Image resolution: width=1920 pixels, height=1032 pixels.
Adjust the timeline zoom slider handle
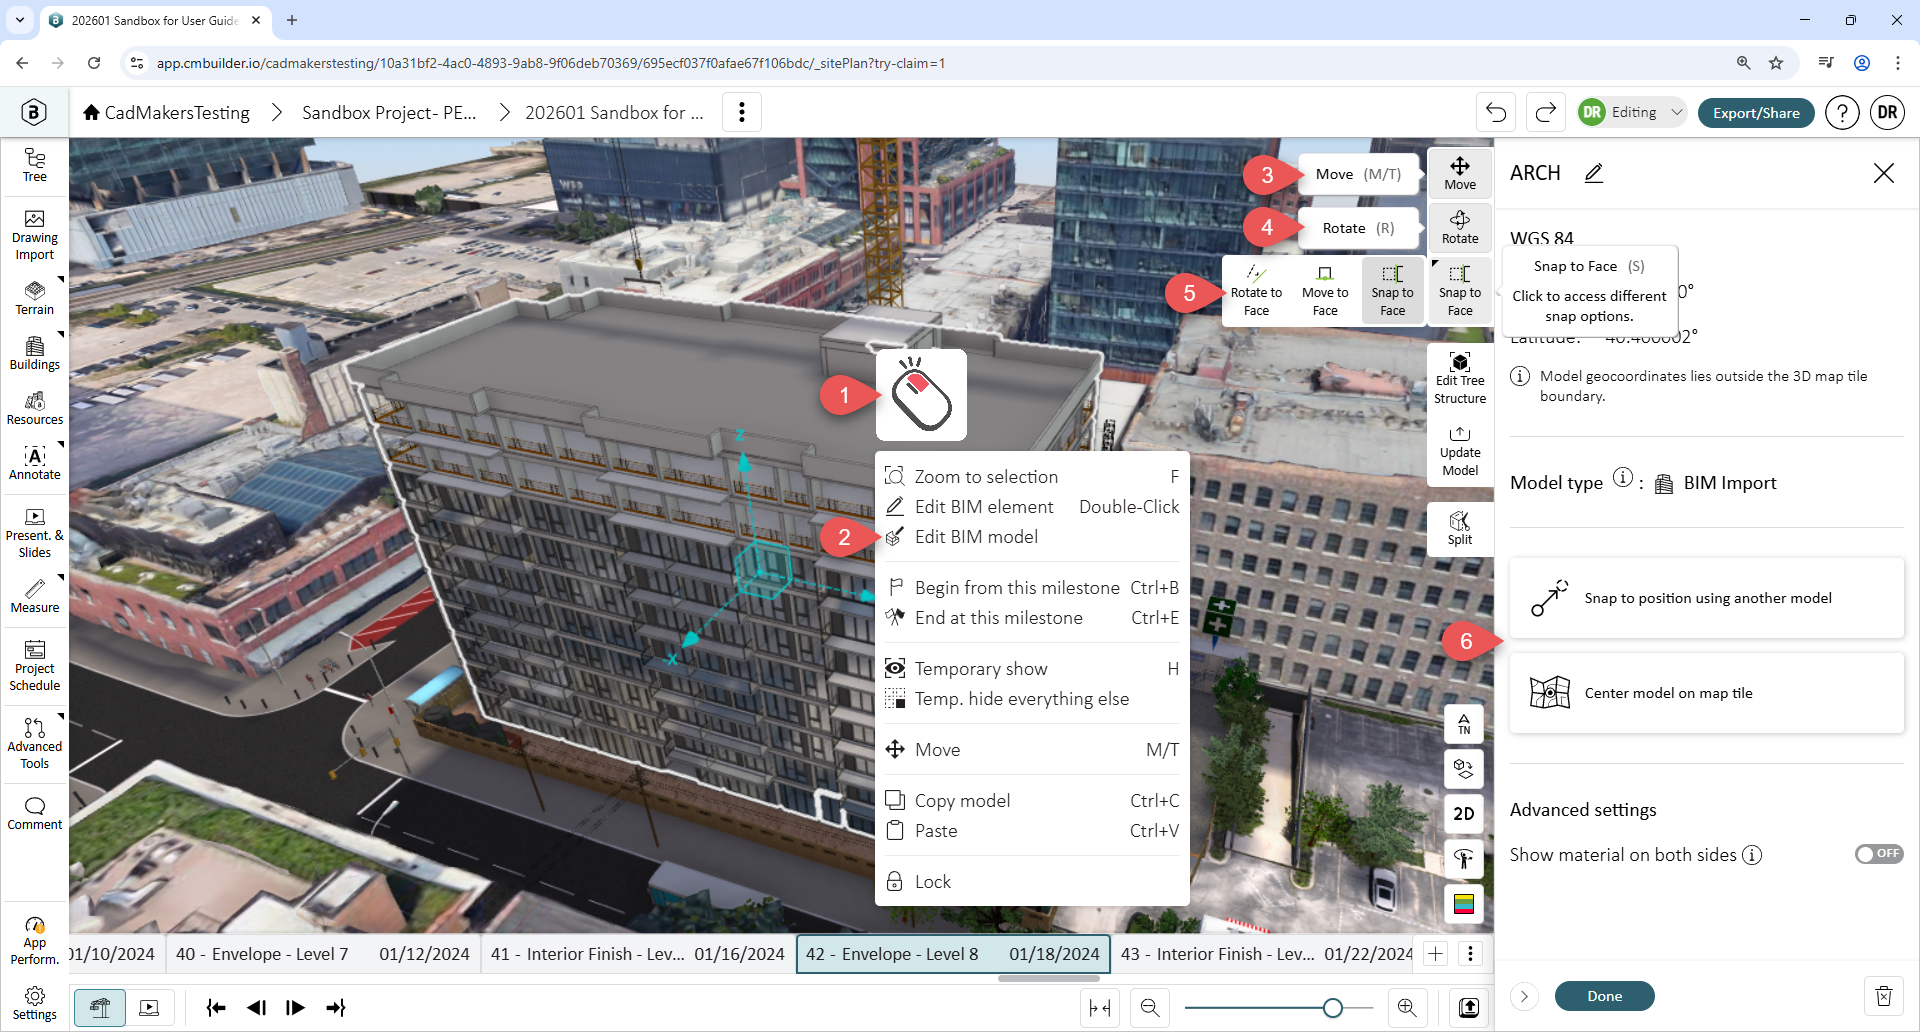[x=1332, y=1008]
